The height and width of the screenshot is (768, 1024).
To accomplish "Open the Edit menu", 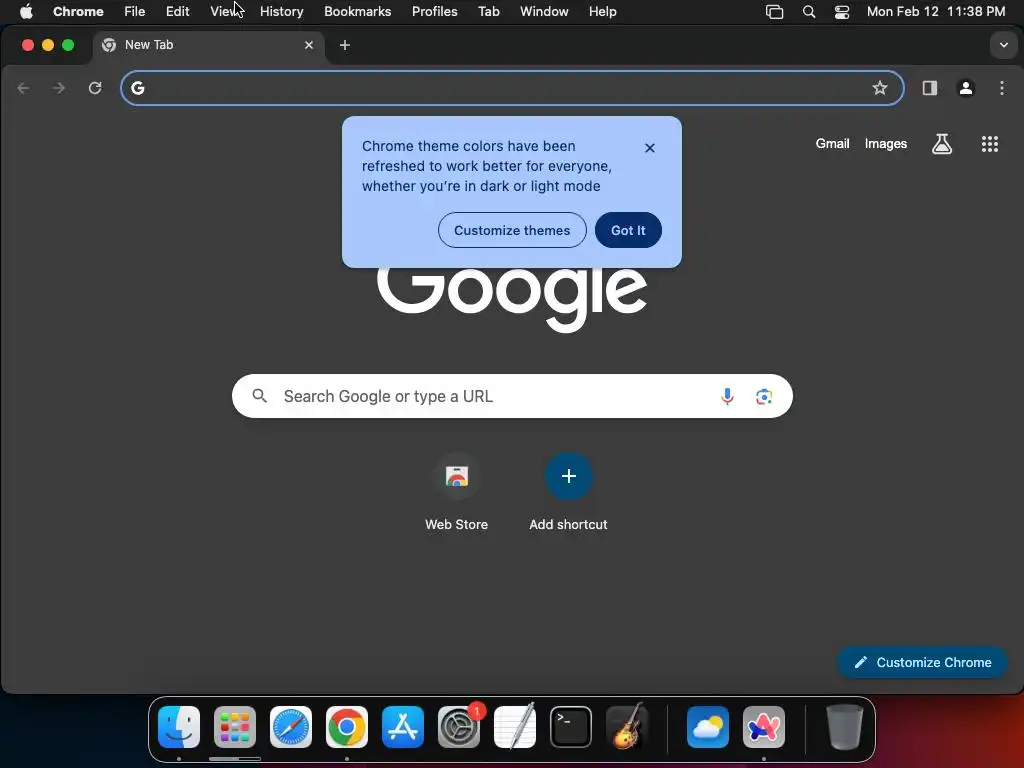I will [178, 12].
